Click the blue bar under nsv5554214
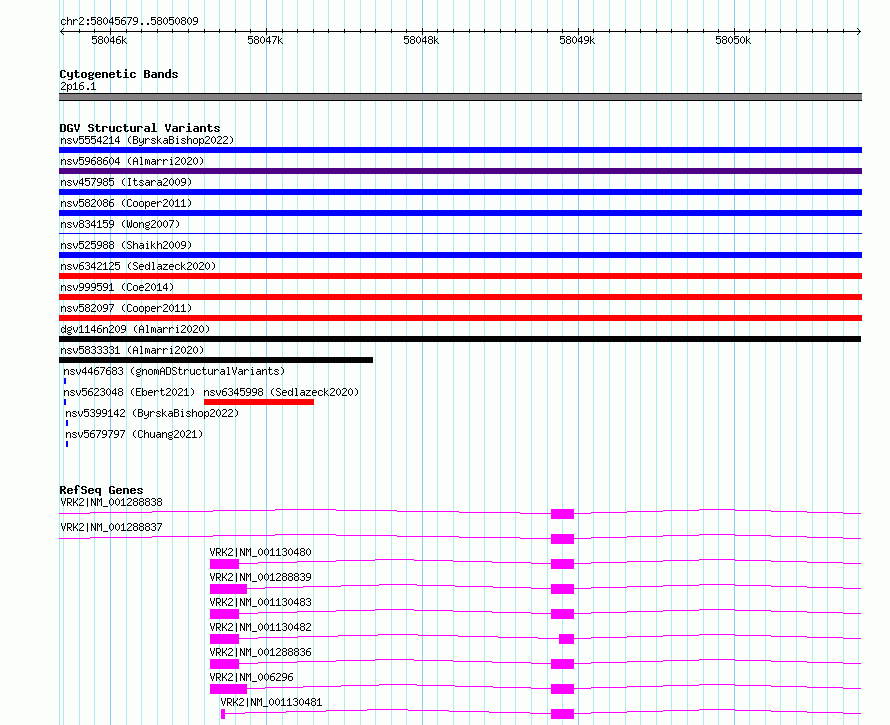 coord(460,150)
